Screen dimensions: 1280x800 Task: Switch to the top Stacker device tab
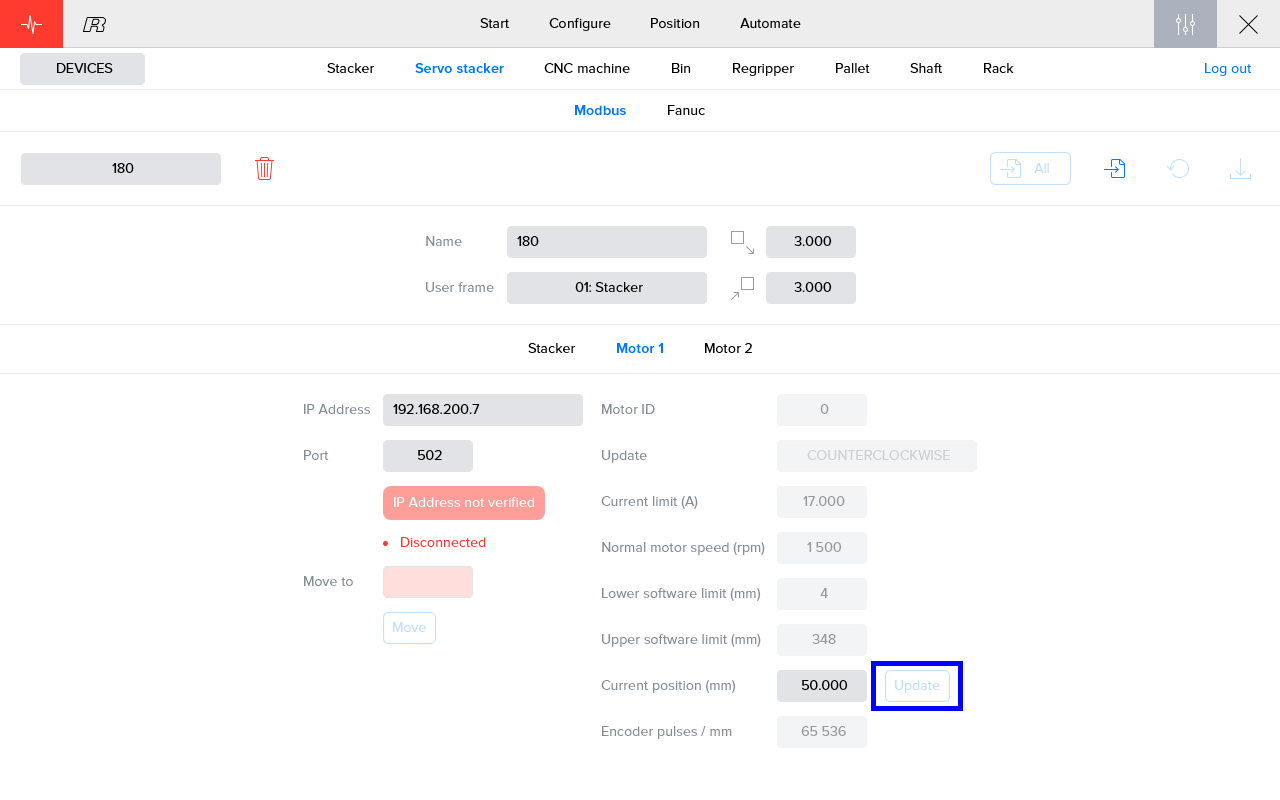[350, 68]
